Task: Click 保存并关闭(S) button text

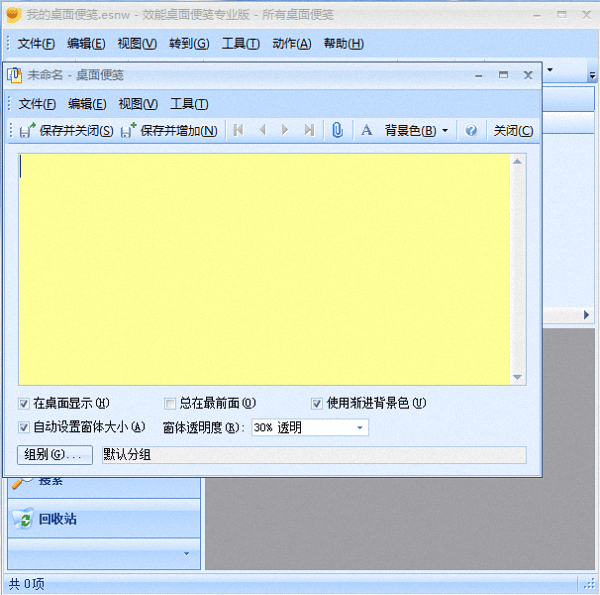Action: click(x=76, y=131)
